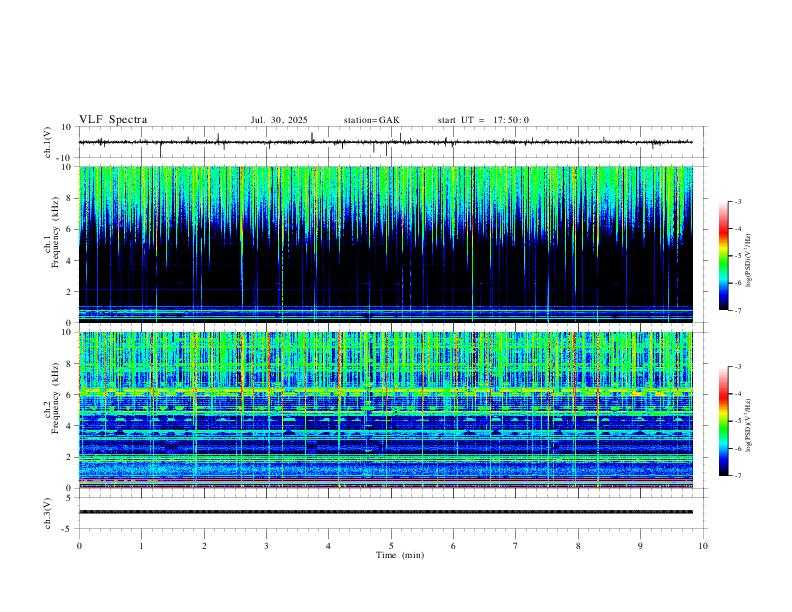Click the date 'Jul. 30, 2025'
This screenshot has height=612, width=792.
(x=279, y=120)
